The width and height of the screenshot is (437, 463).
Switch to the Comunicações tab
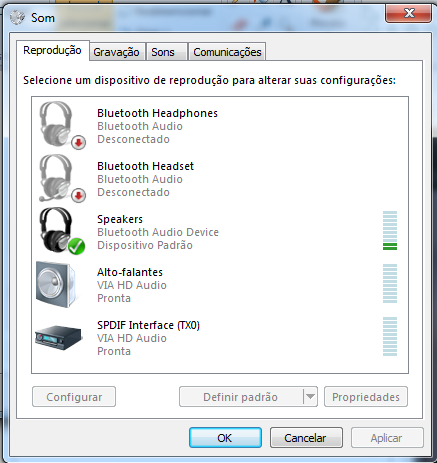click(227, 52)
